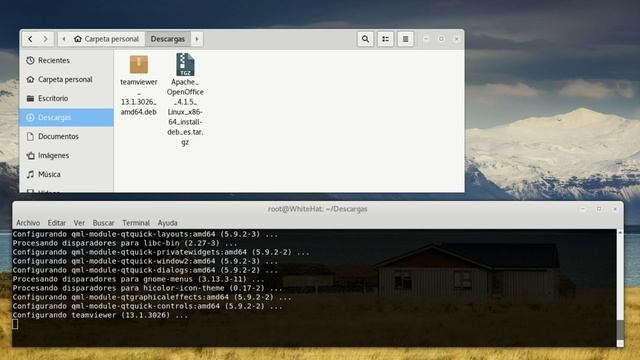Click the "Configurando teamviewer (13.1.3026)" line
640x360 pixels.
100,315
